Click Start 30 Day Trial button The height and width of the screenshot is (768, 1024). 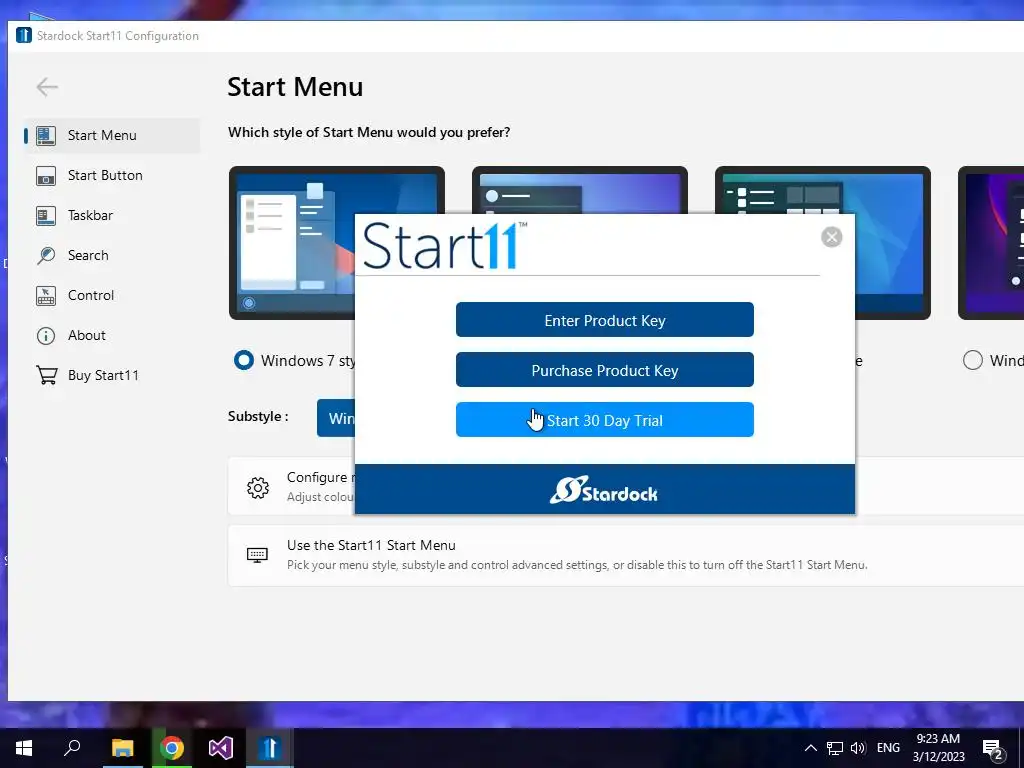pos(605,419)
